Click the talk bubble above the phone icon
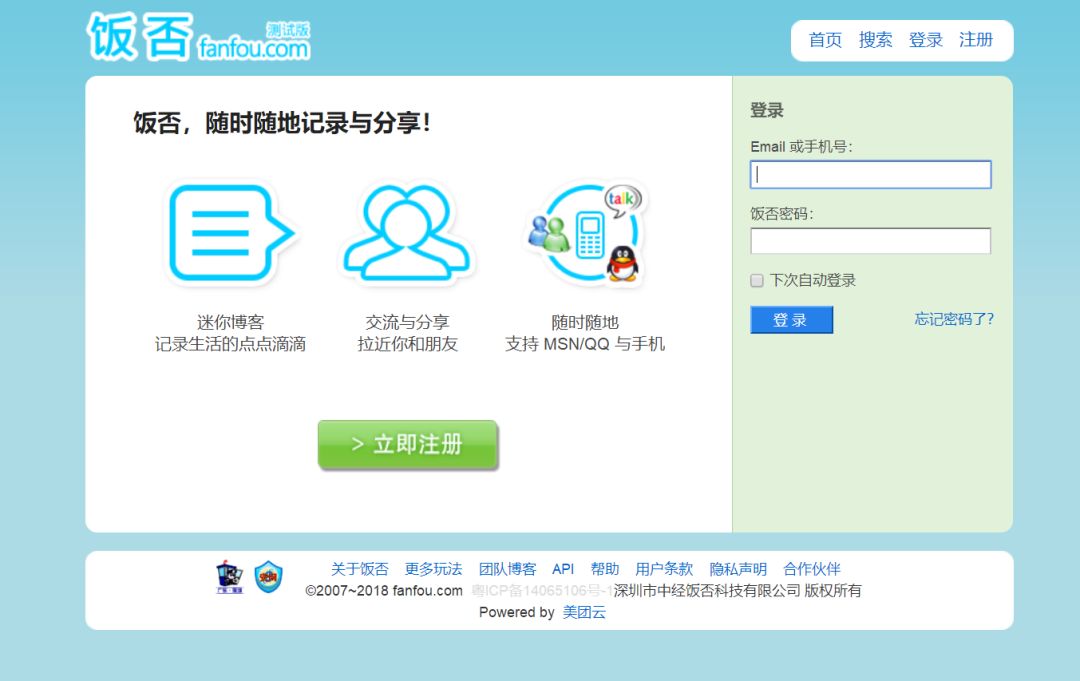This screenshot has width=1080, height=681. pos(626,198)
